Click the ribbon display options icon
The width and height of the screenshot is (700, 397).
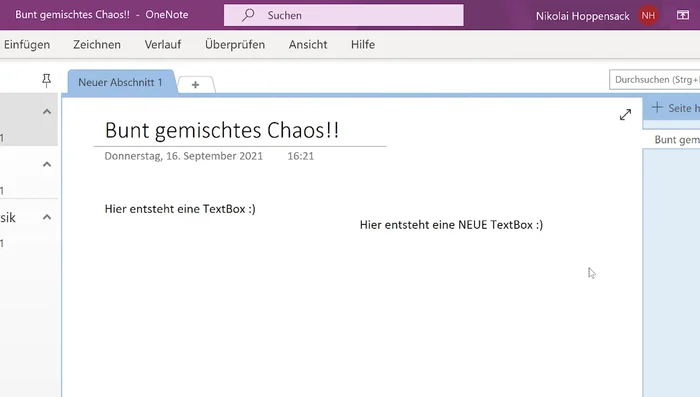[683, 15]
